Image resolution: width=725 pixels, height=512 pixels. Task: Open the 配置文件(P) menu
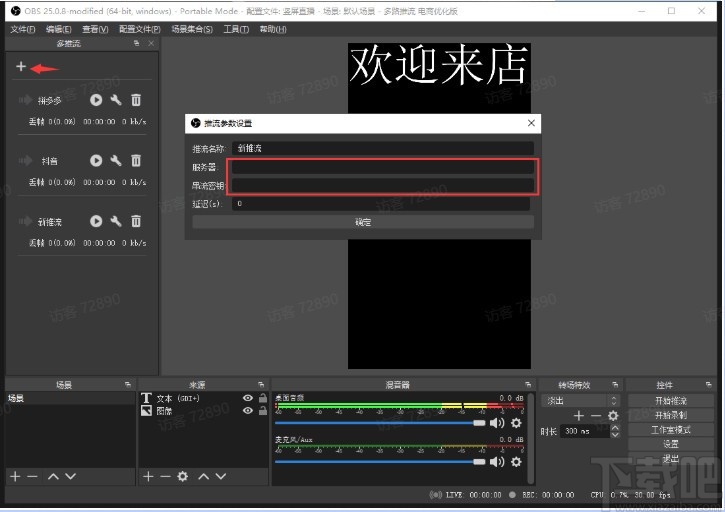tap(140, 29)
